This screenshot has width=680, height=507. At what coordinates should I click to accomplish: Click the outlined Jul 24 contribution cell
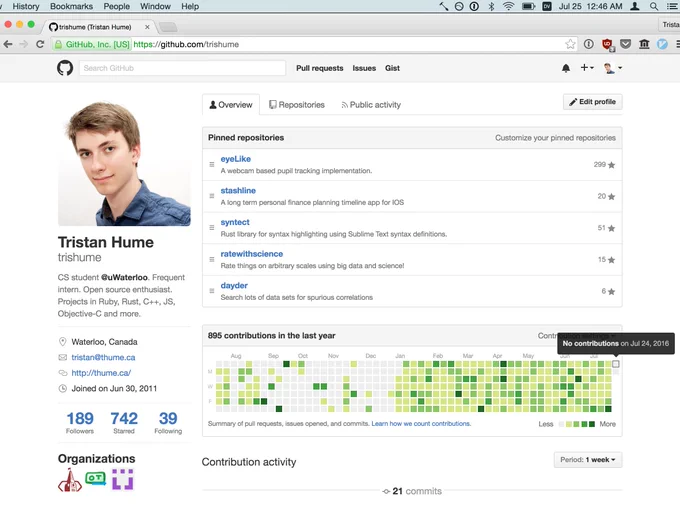pyautogui.click(x=616, y=364)
